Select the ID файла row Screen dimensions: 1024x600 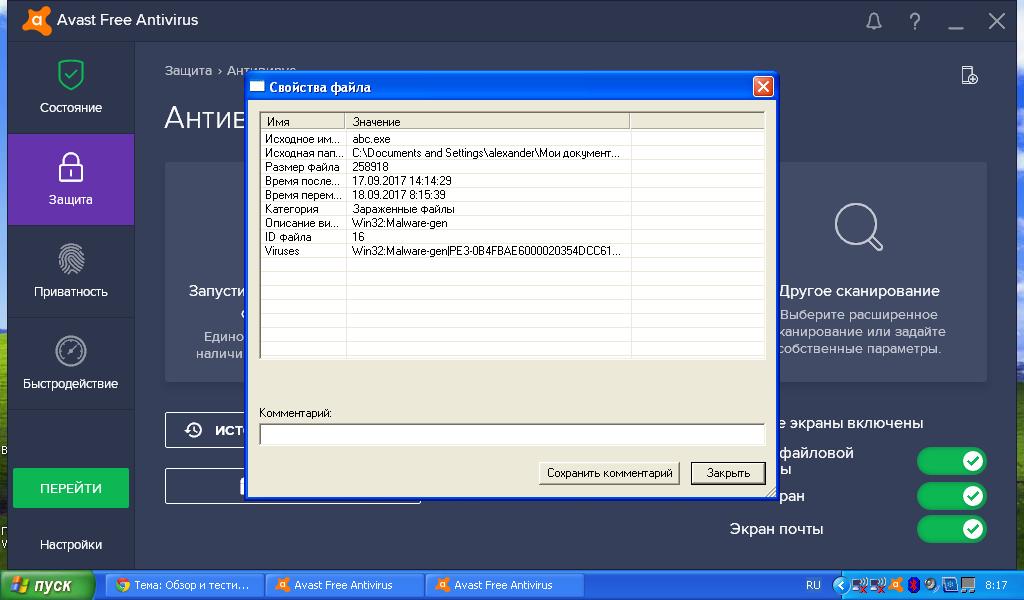tap(512, 237)
